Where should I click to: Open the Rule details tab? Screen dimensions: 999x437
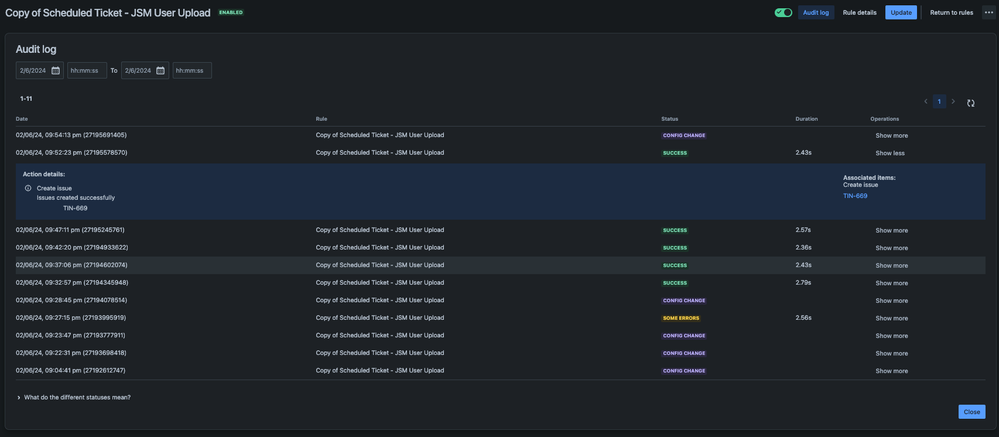859,13
